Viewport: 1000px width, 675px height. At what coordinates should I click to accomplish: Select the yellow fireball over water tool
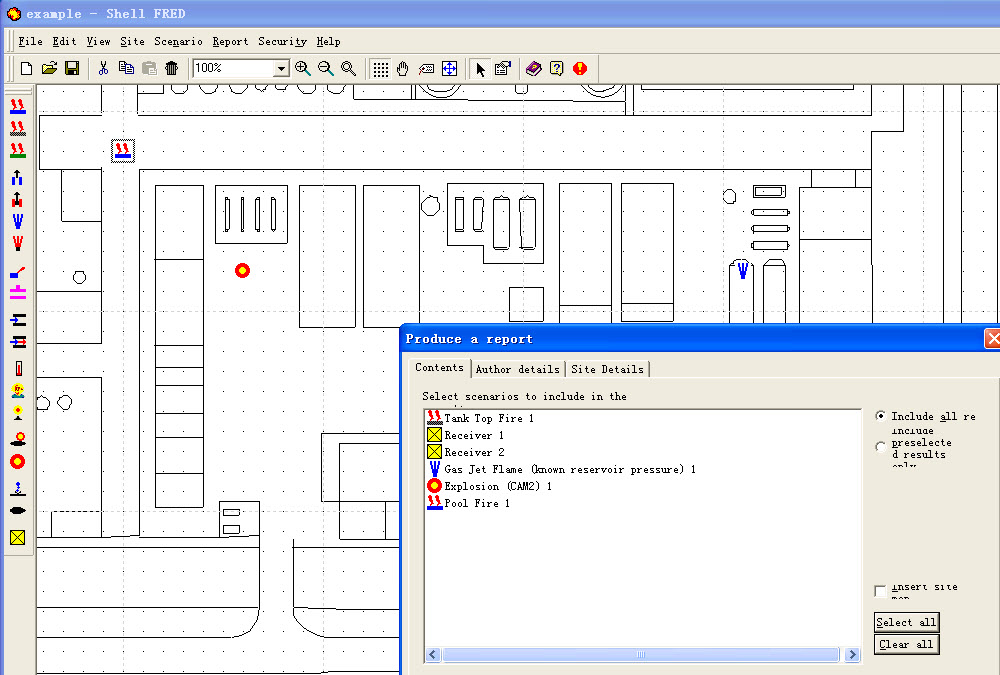pyautogui.click(x=18, y=390)
